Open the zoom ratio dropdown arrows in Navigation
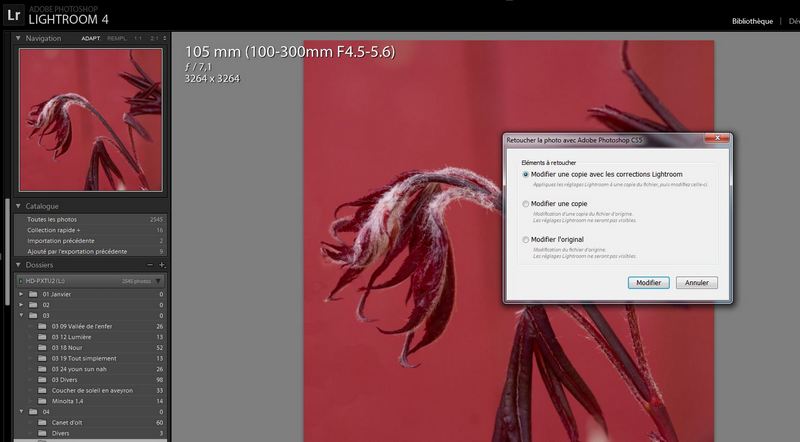 pos(164,38)
